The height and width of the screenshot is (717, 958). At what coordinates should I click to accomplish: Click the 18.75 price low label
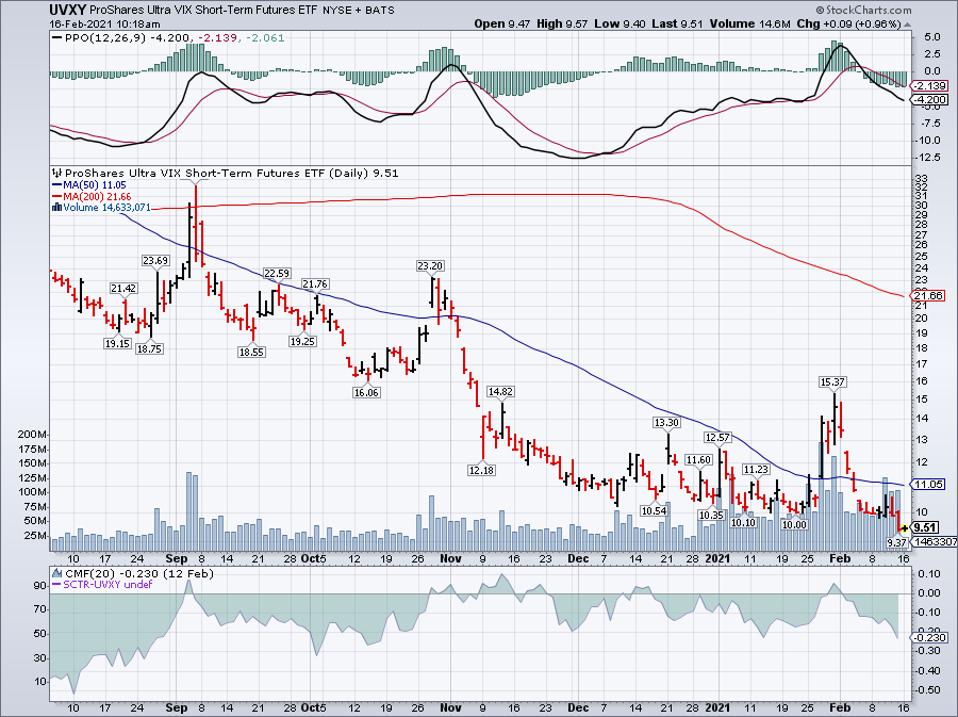click(150, 349)
